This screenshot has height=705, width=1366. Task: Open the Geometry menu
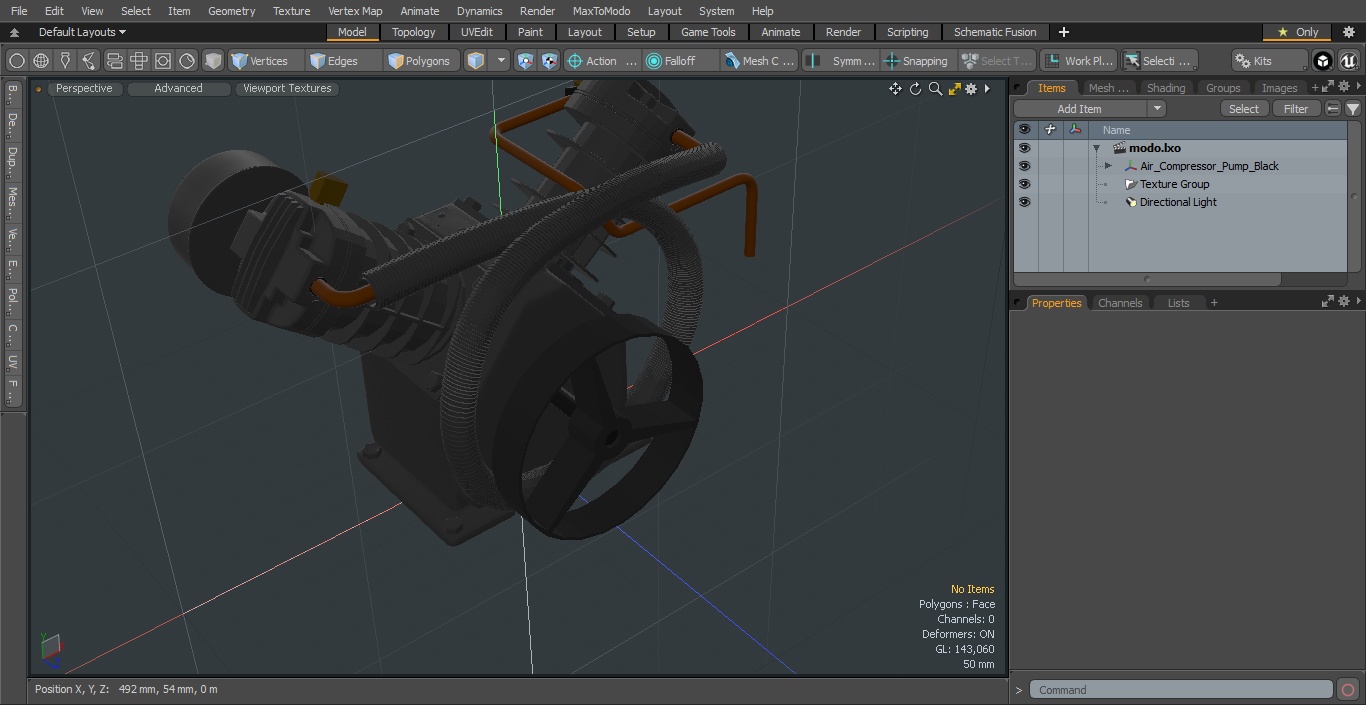pos(231,11)
